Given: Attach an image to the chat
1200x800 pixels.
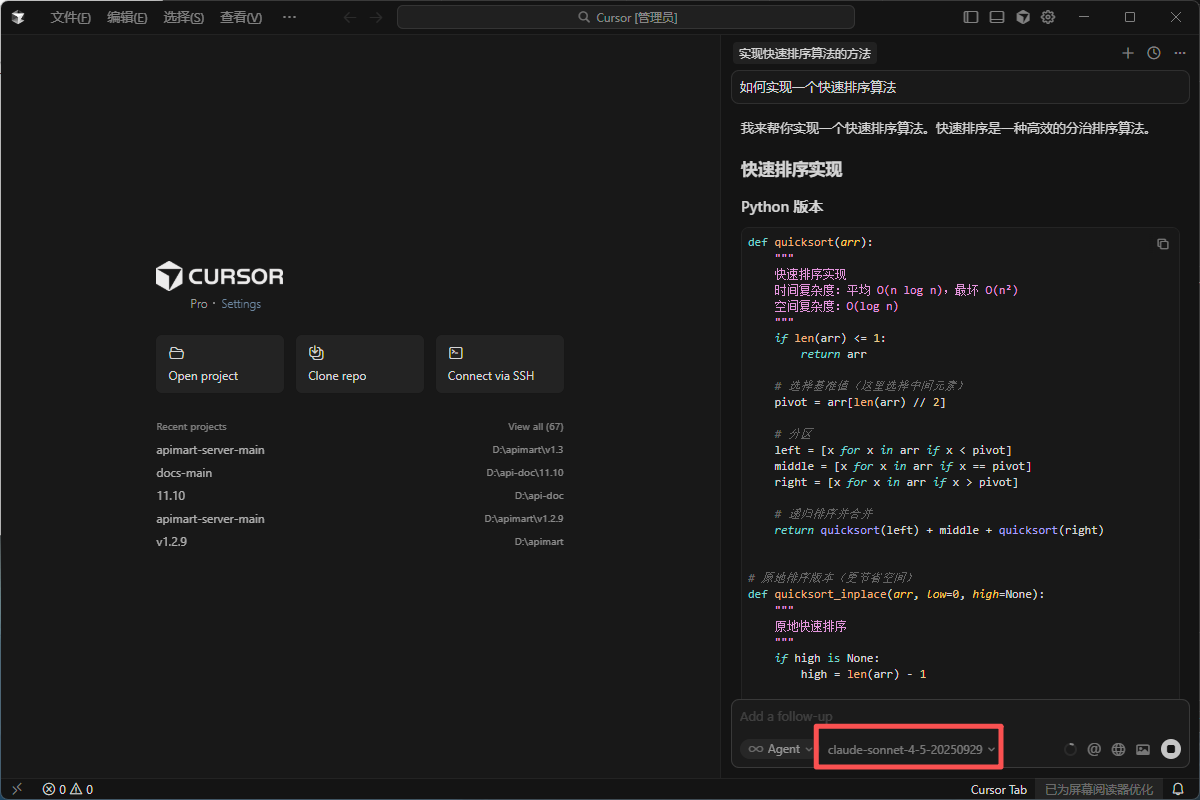Looking at the screenshot, I should pyautogui.click(x=1143, y=749).
